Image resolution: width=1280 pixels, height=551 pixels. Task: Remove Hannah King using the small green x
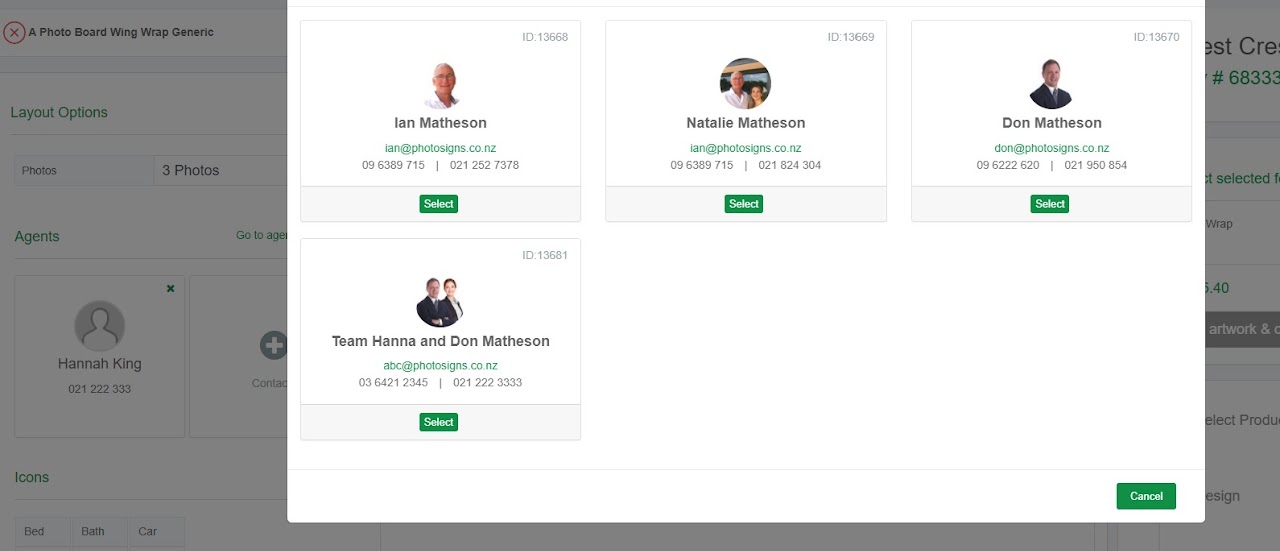[x=170, y=288]
